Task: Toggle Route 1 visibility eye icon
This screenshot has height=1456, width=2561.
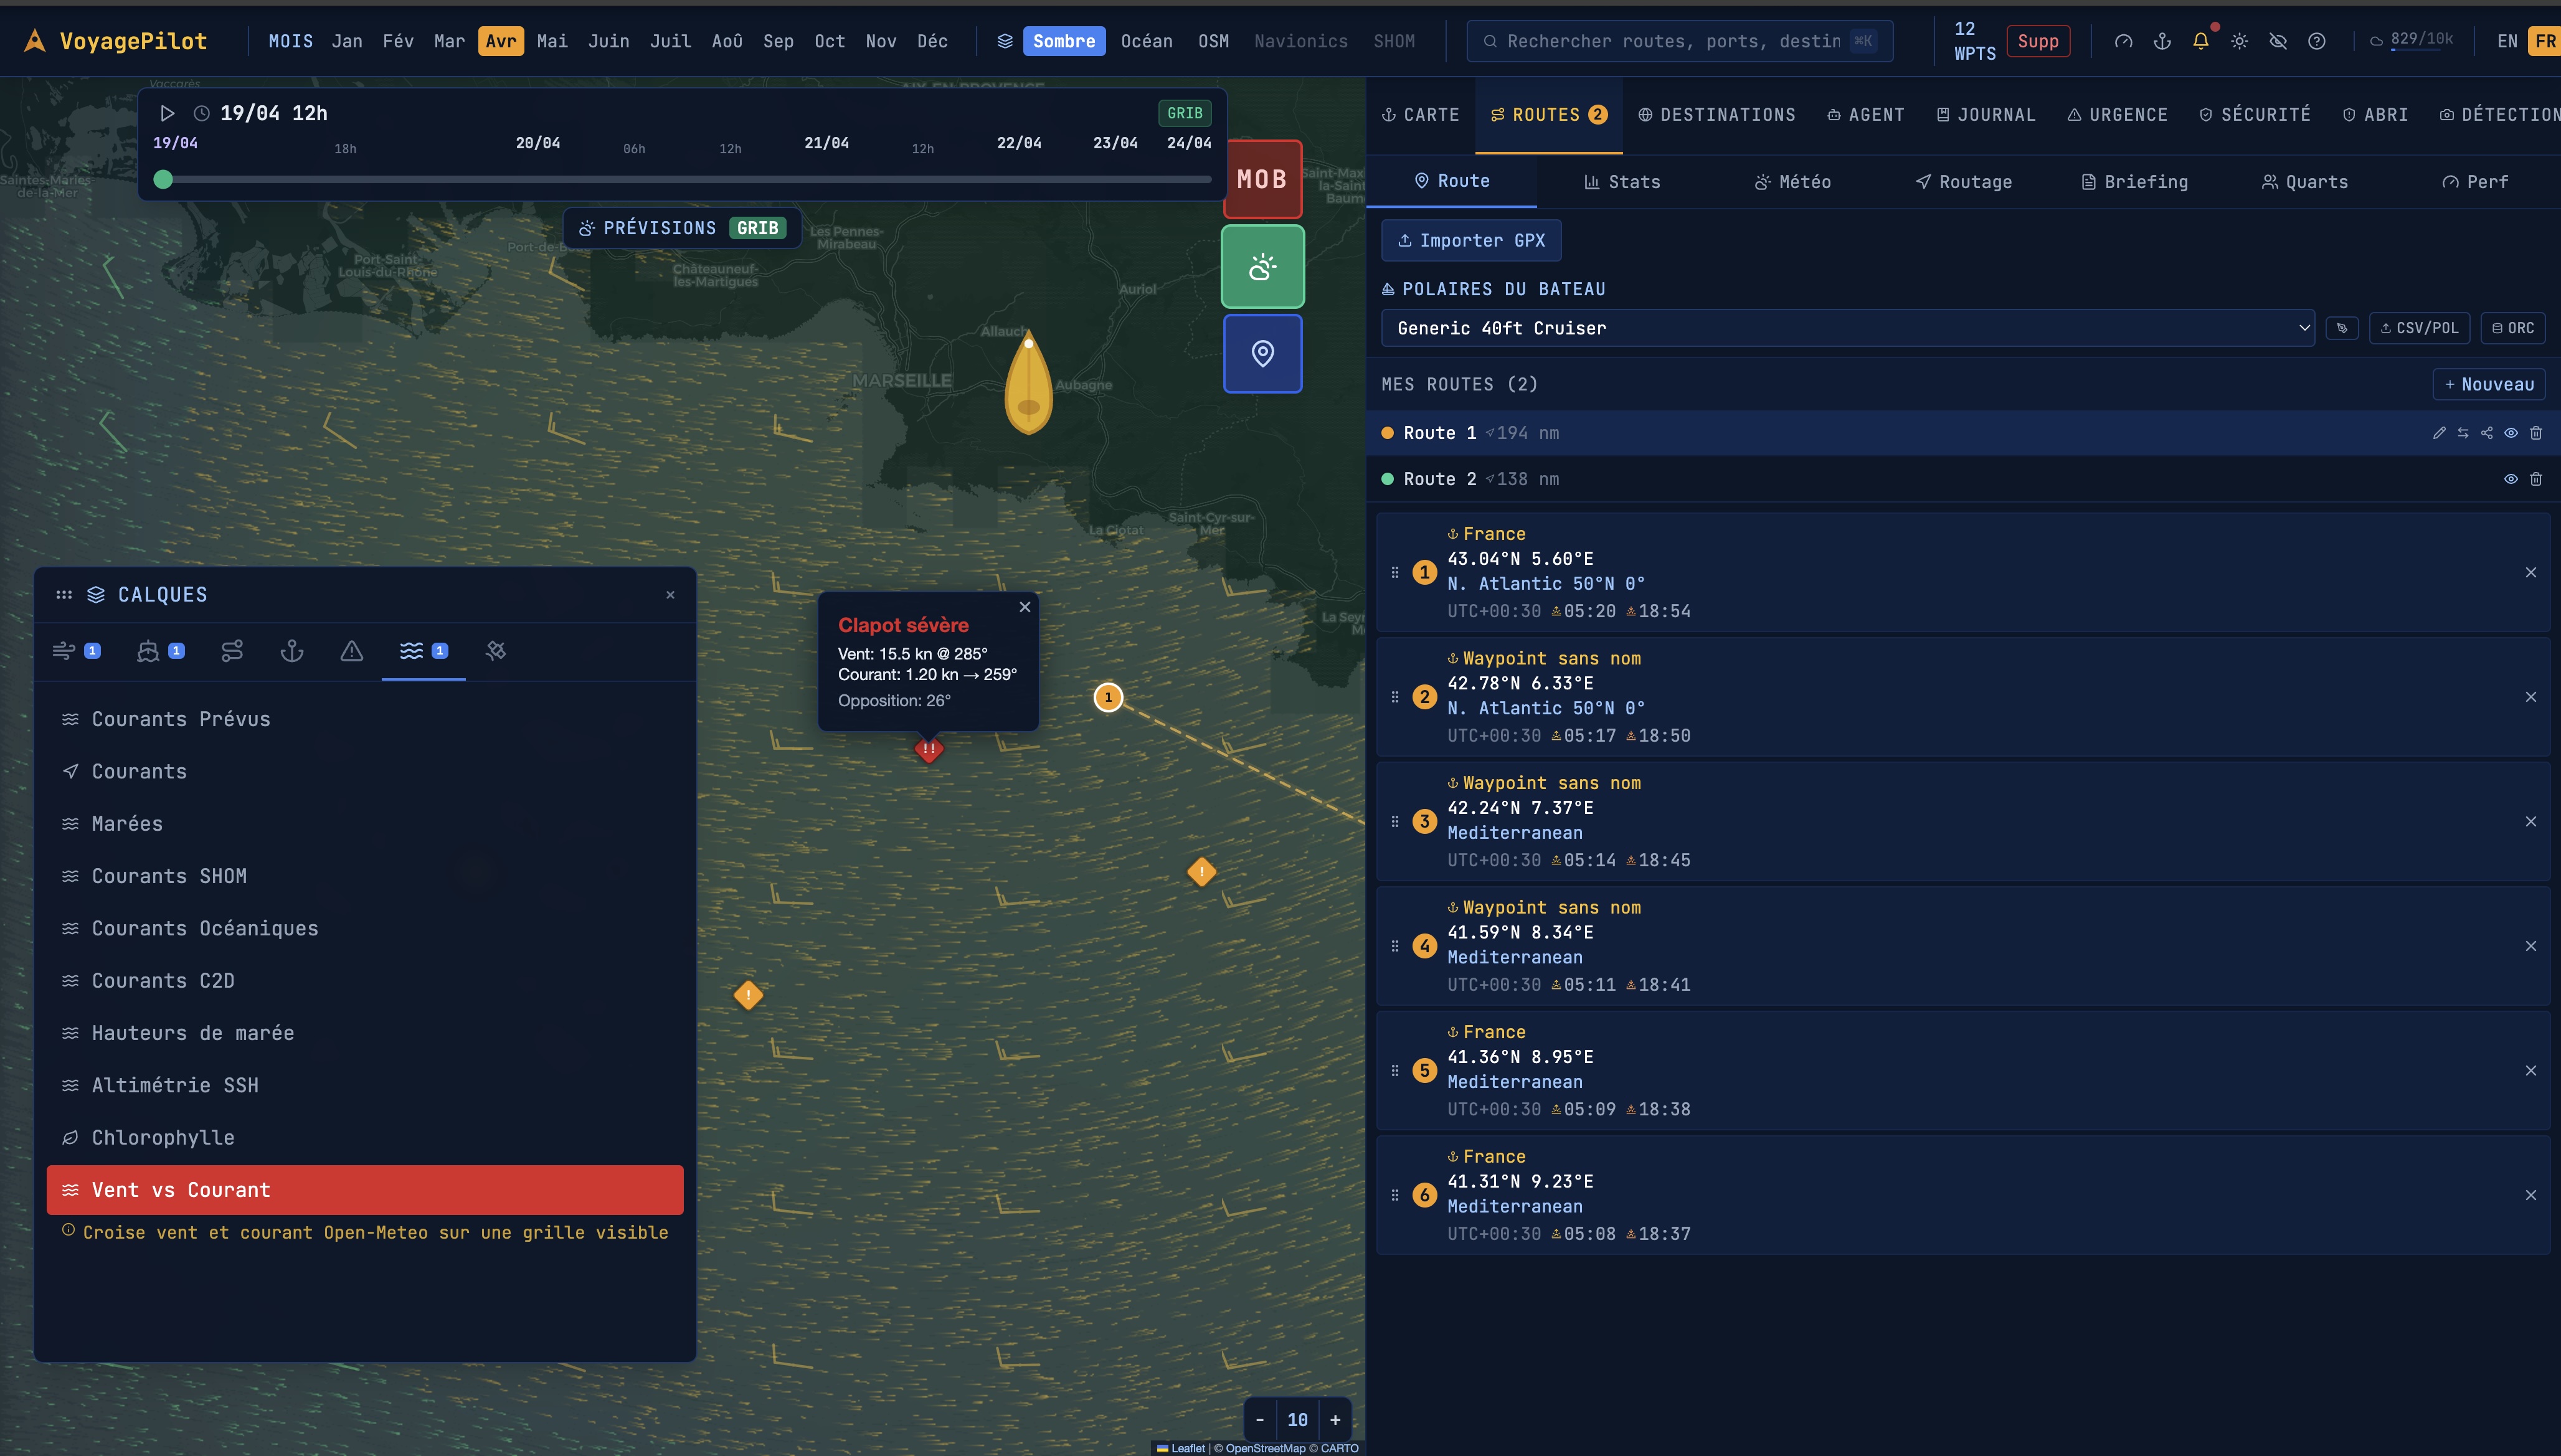Action: [x=2511, y=433]
